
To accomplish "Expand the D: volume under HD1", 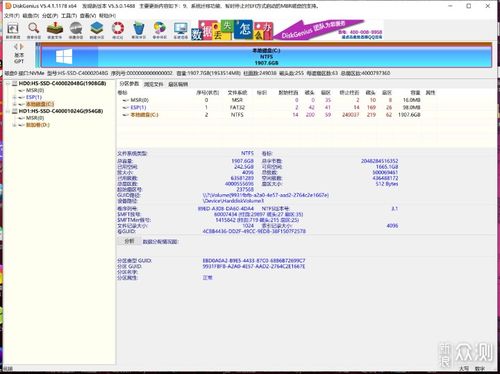I will tap(14, 125).
